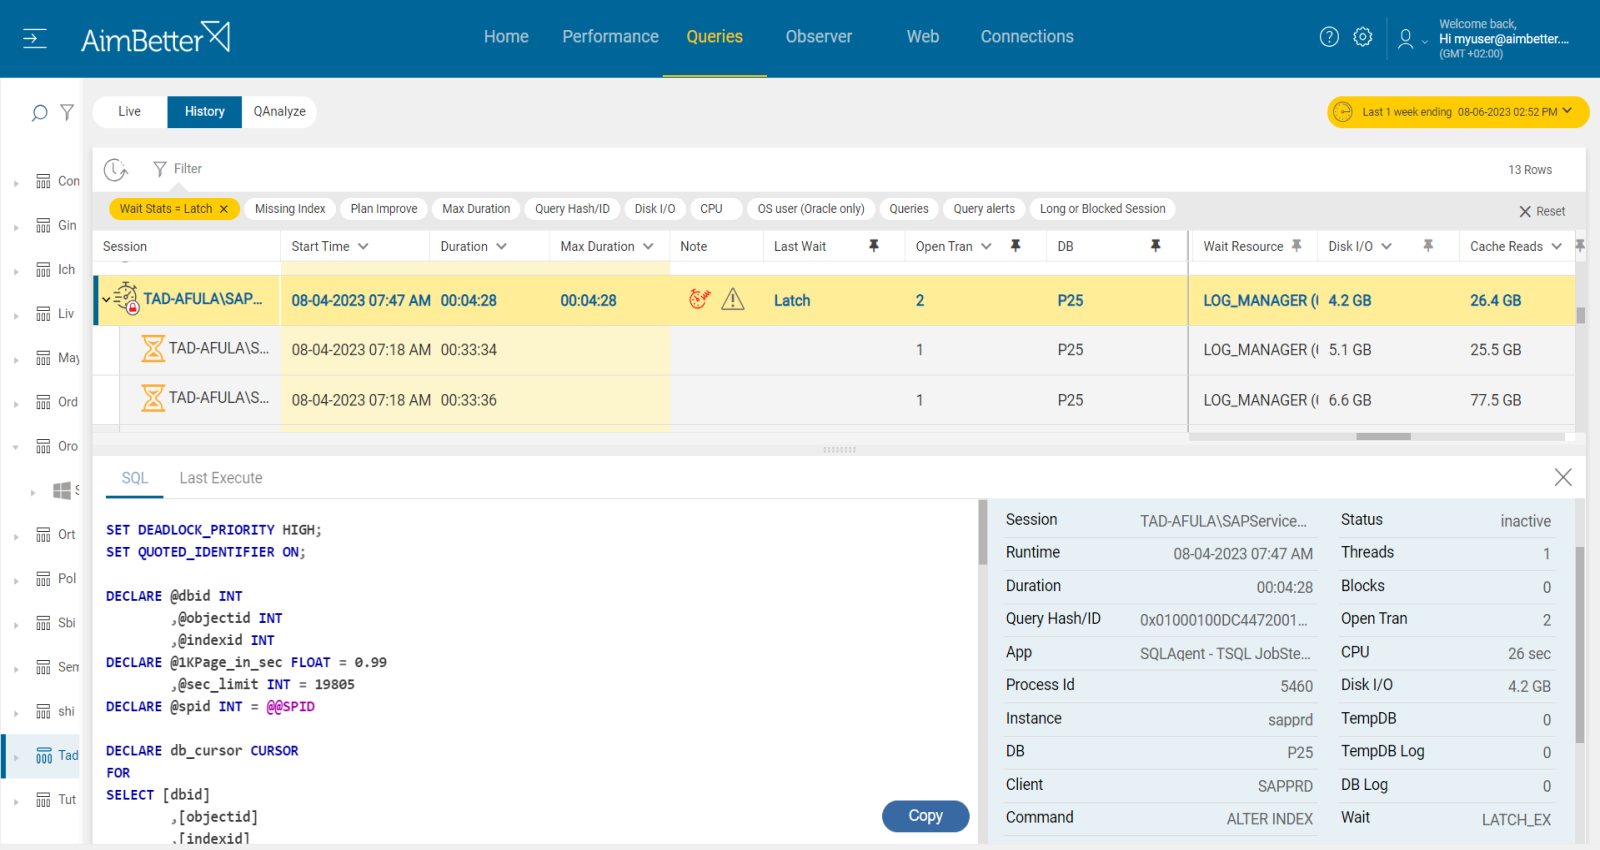Click the details panel vertical scrollbar
Image resolution: width=1600 pixels, height=850 pixels.
[1580, 645]
